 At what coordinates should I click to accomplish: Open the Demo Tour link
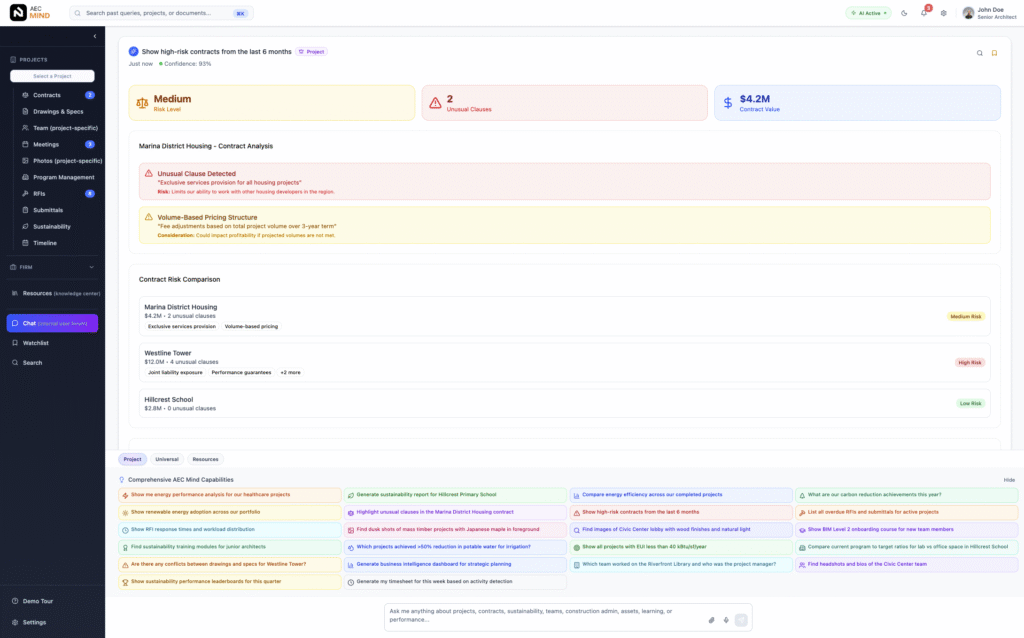click(38, 601)
